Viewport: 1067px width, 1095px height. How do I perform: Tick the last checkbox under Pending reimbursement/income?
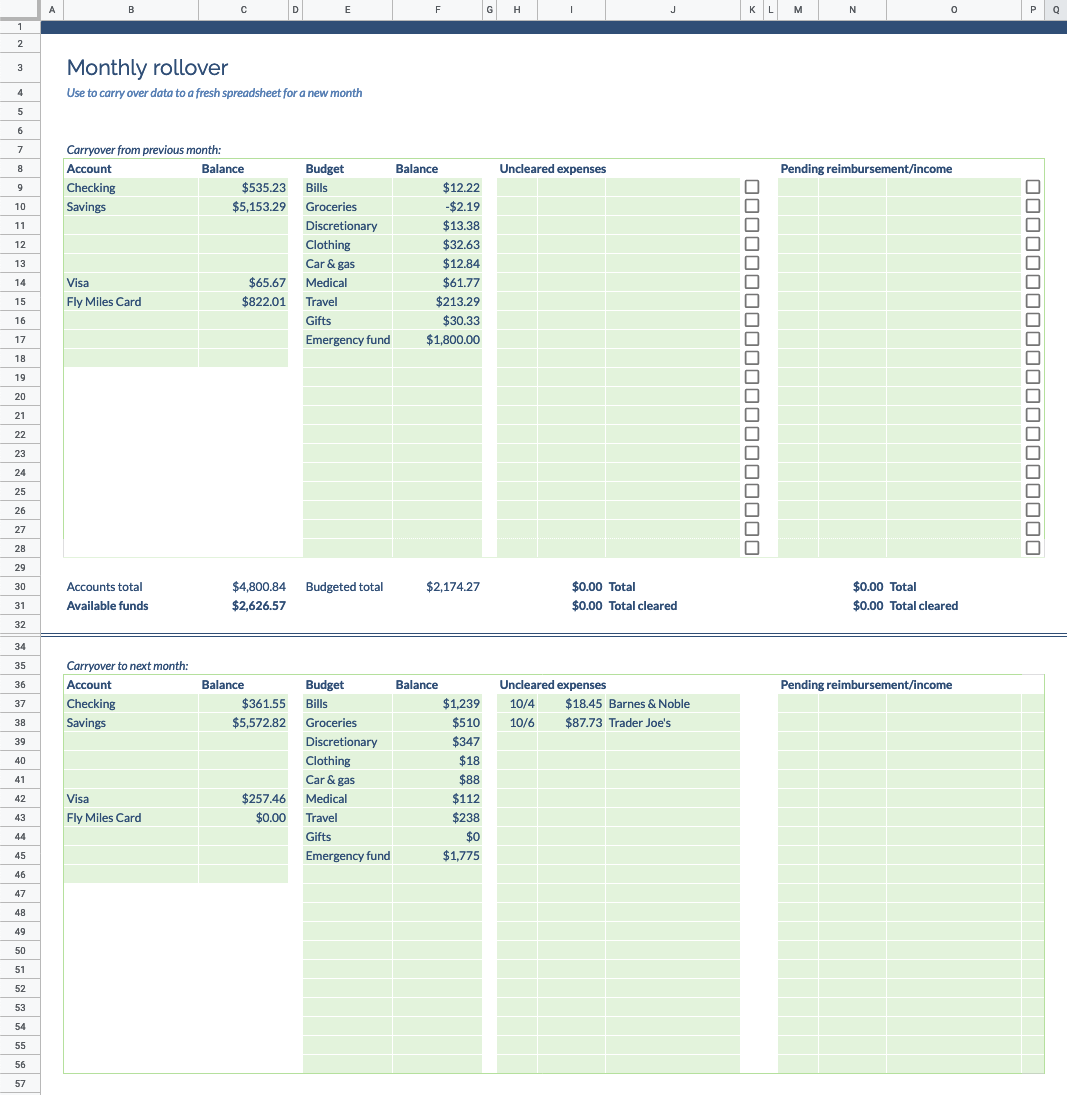pyautogui.click(x=1032, y=547)
